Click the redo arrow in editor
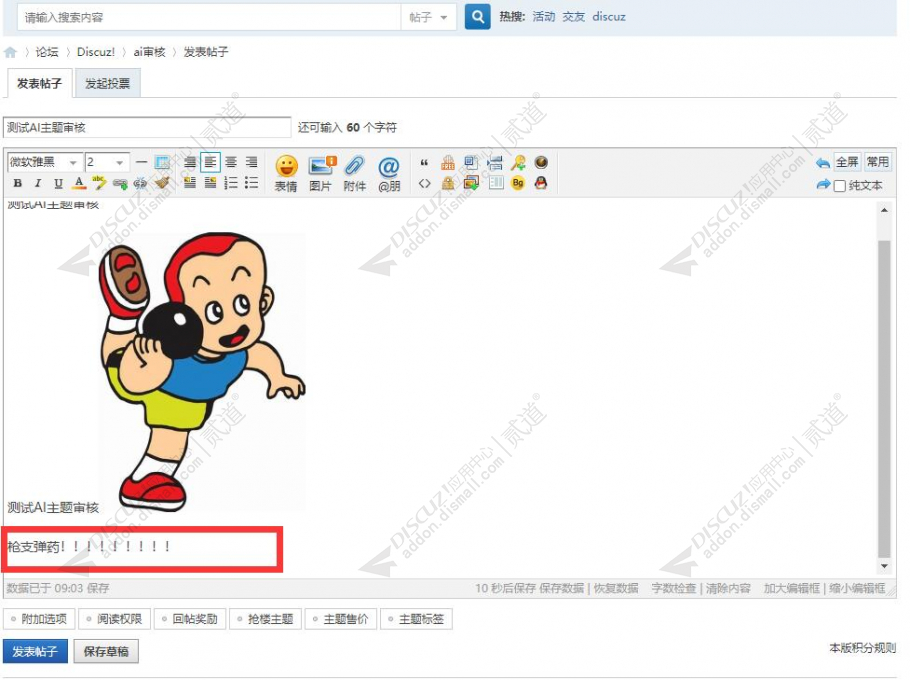Image resolution: width=910 pixels, height=680 pixels. tap(822, 185)
